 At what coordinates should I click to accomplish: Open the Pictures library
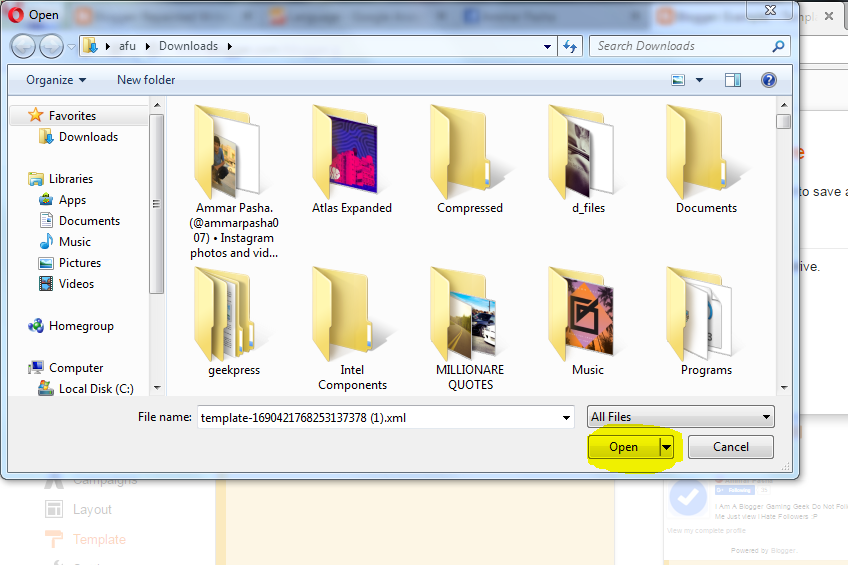coord(80,263)
